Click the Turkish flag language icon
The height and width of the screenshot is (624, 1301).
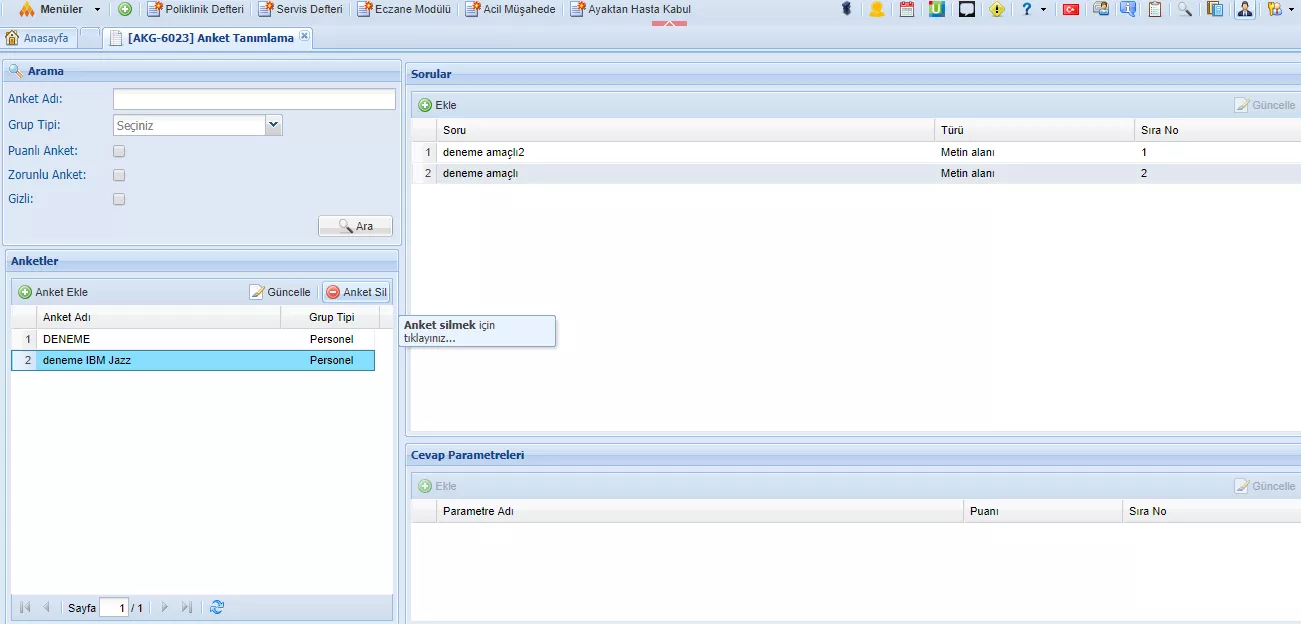click(x=1071, y=9)
